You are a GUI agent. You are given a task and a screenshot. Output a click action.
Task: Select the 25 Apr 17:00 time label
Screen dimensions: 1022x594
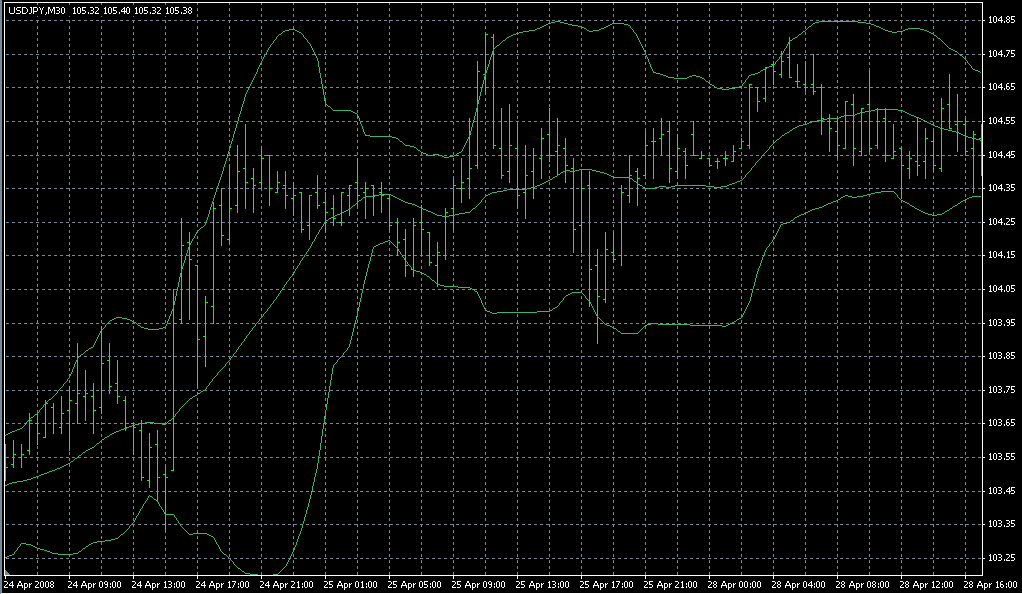click(608, 583)
